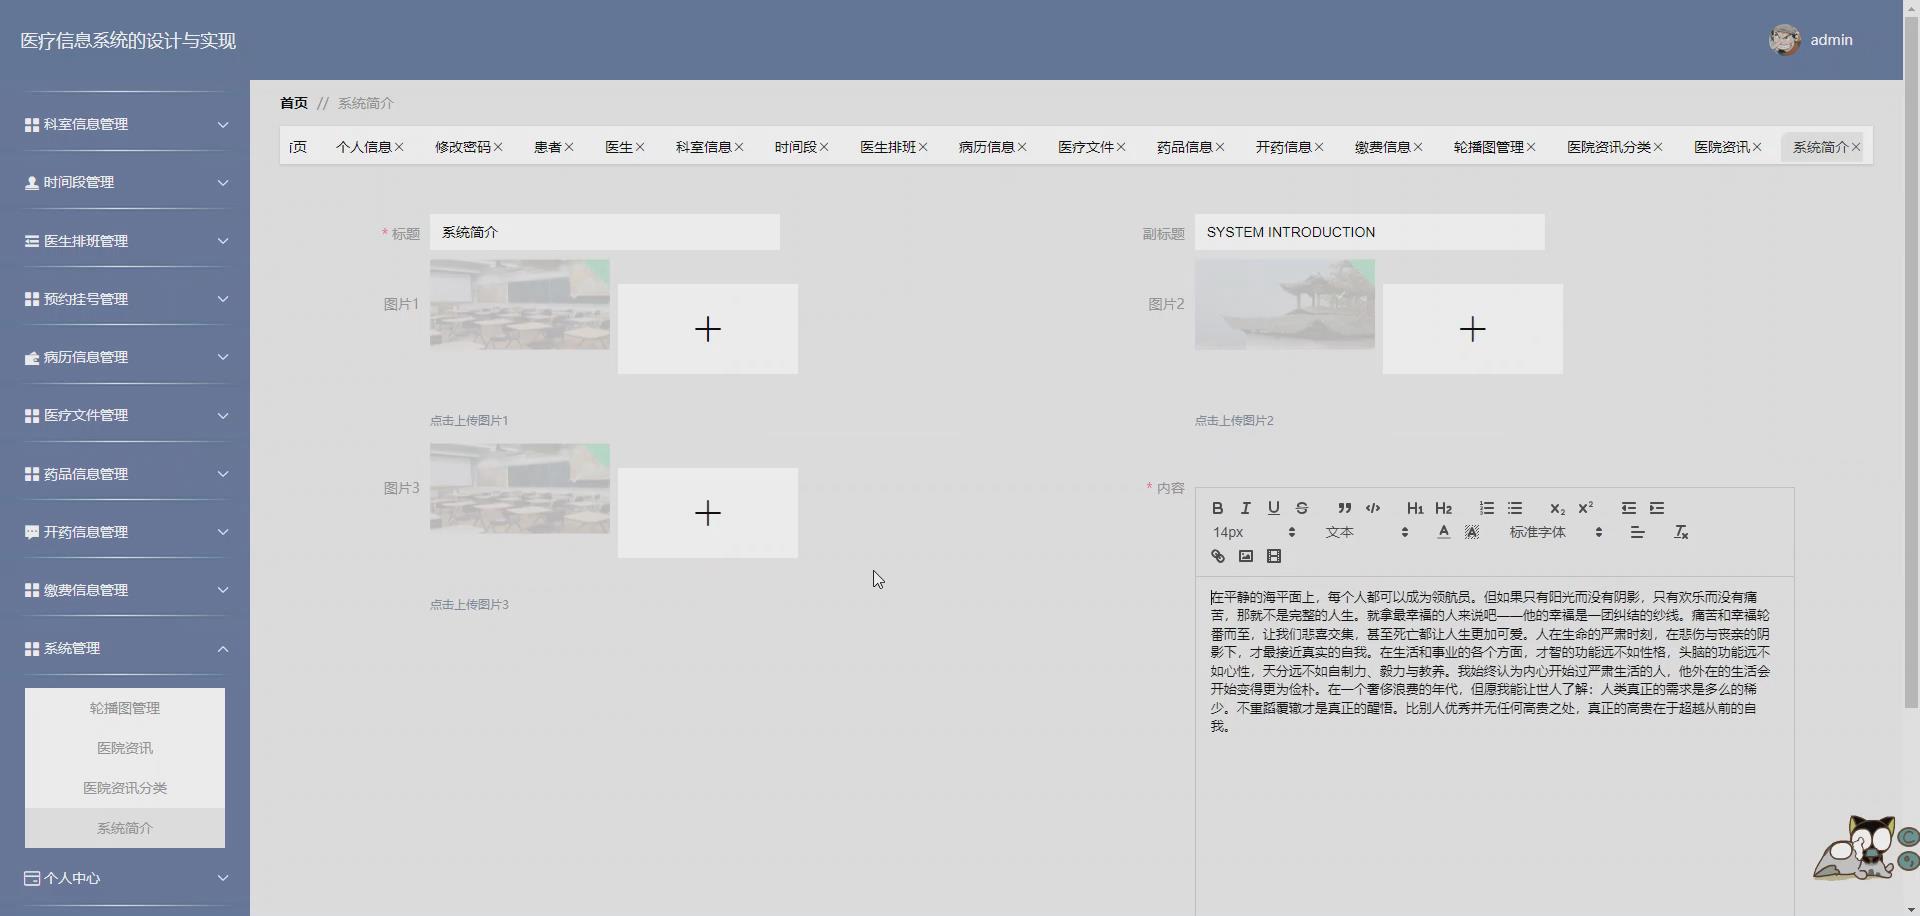Screen dimensions: 1920x916
Task: Apply subscript formatting to selected text
Action: (x=1556, y=510)
